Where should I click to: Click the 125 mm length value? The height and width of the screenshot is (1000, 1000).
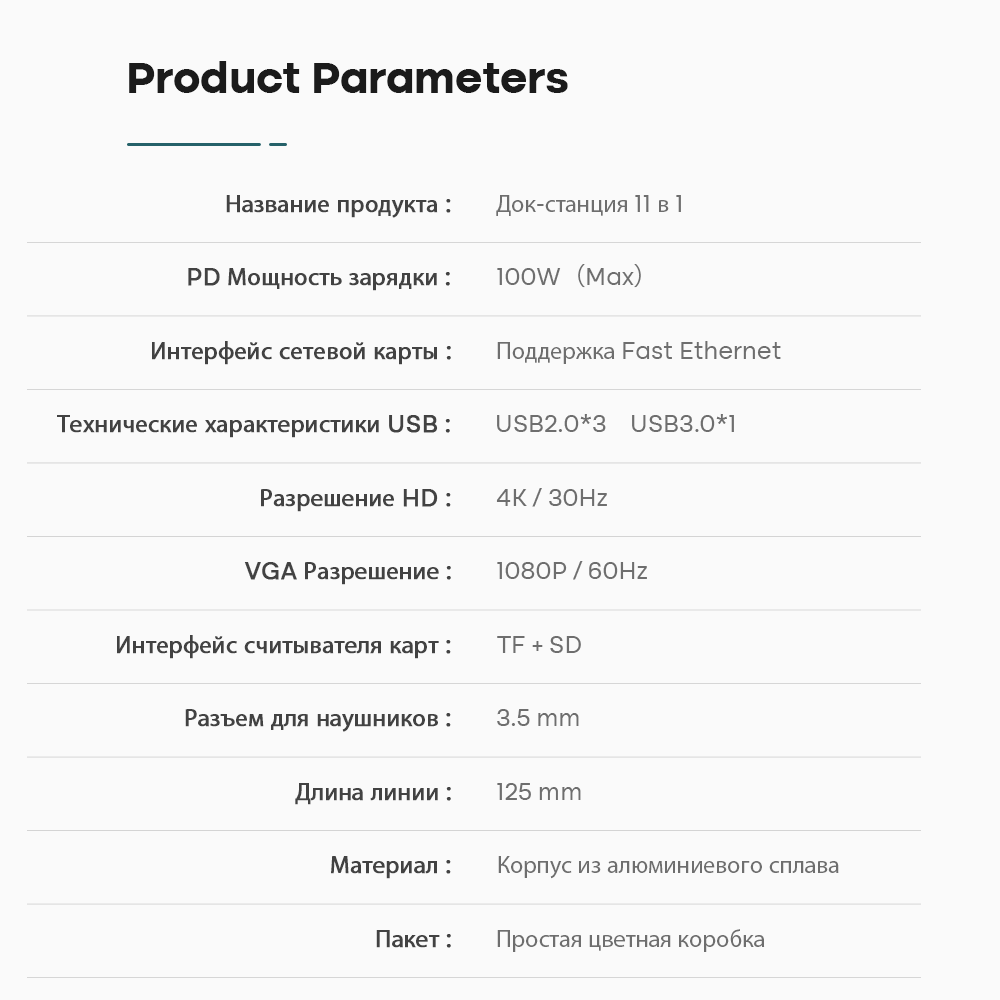(539, 792)
